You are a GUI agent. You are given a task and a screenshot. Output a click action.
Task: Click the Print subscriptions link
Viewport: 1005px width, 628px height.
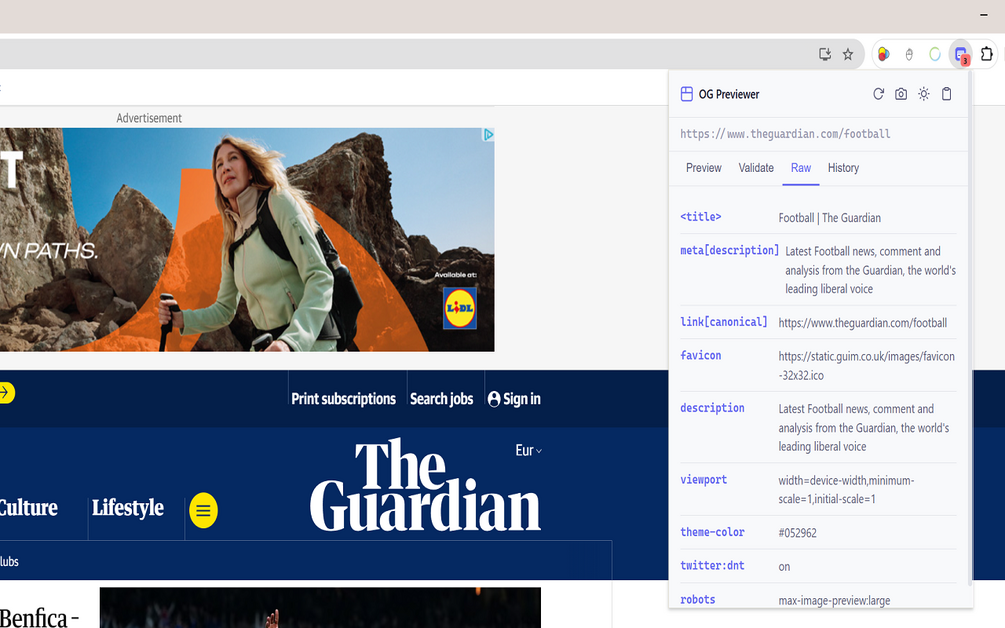[344, 399]
